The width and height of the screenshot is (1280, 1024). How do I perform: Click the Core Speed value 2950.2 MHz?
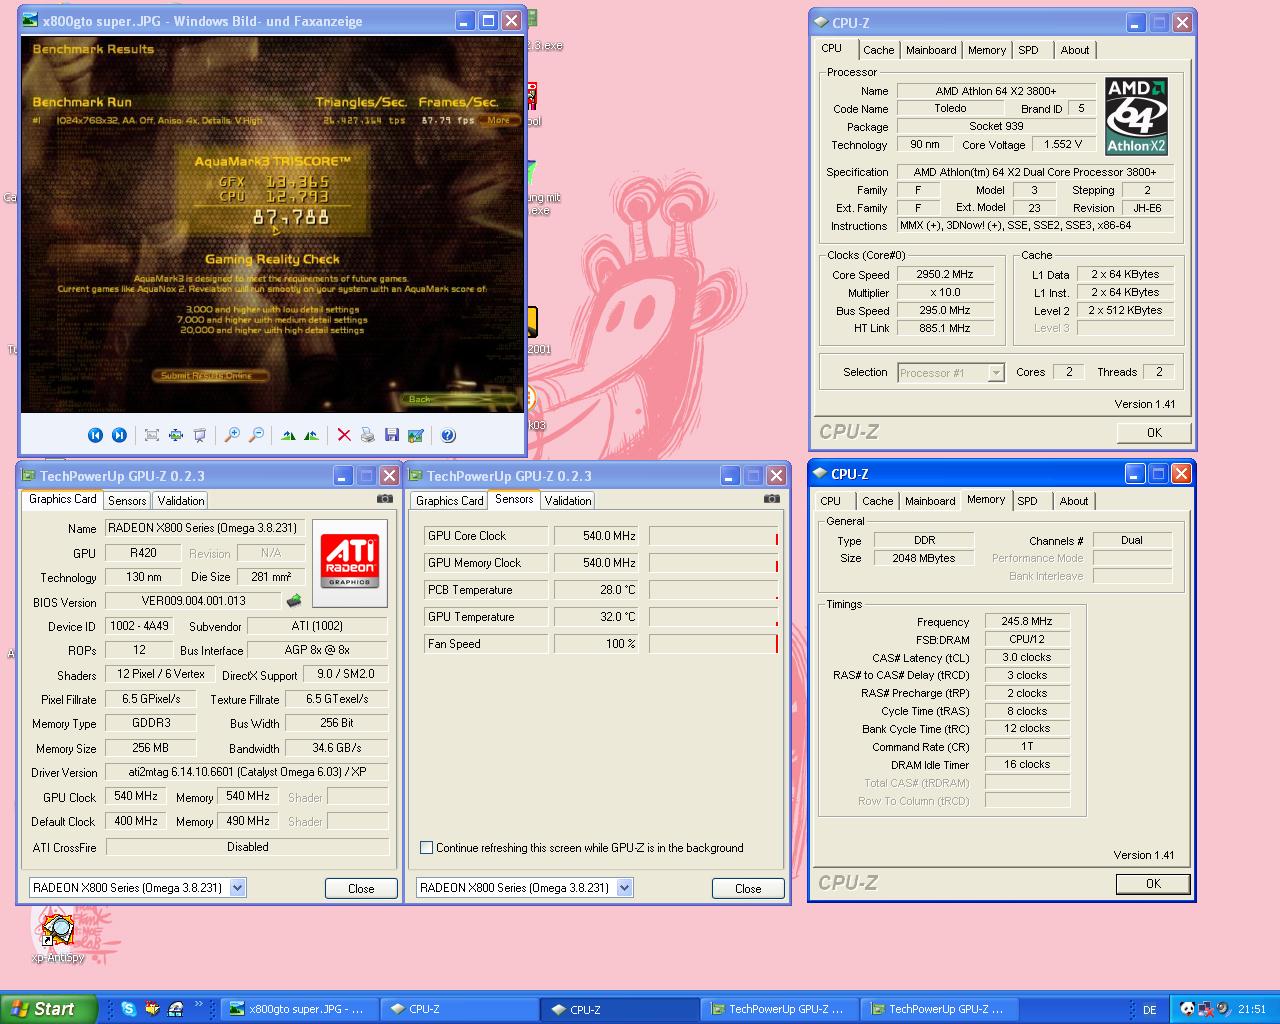click(x=945, y=274)
